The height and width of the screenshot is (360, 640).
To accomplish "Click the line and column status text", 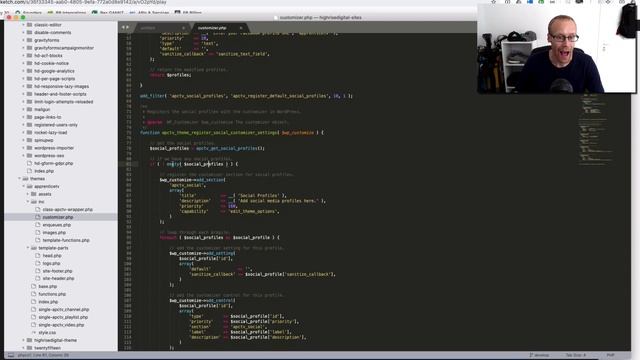I will [x=43, y=356].
